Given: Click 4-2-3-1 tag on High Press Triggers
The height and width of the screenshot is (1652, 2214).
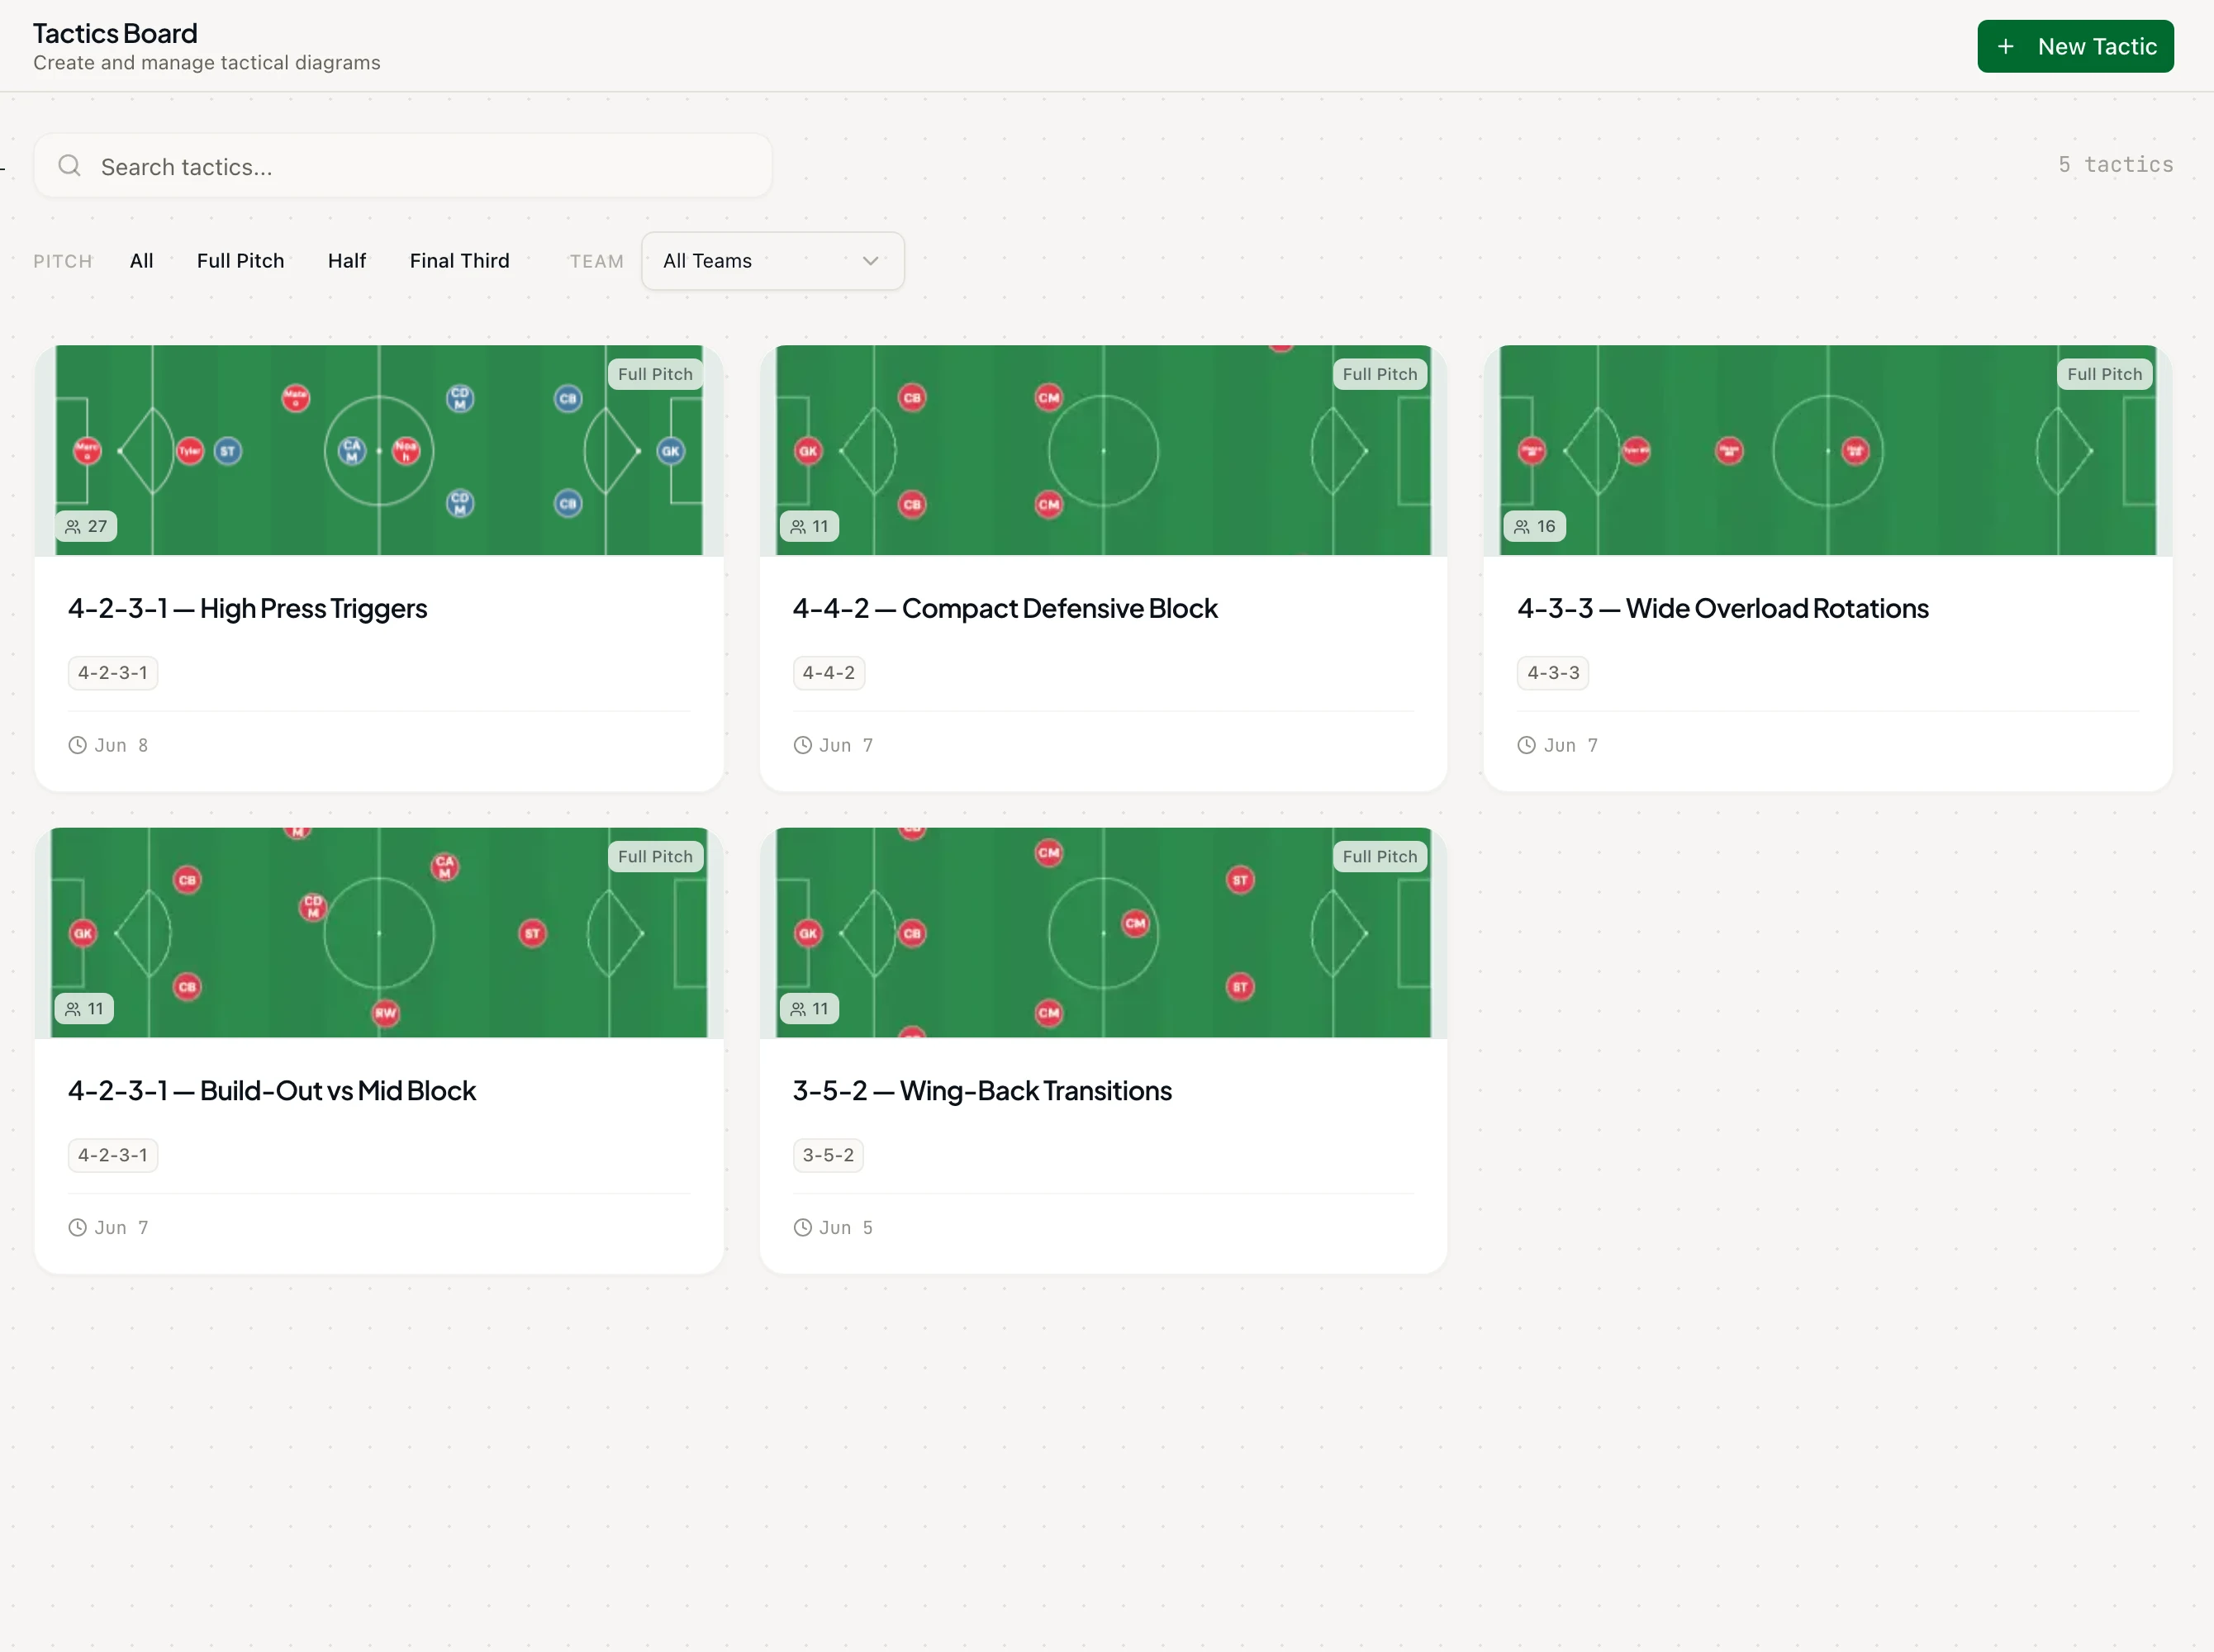Looking at the screenshot, I should coord(113,673).
